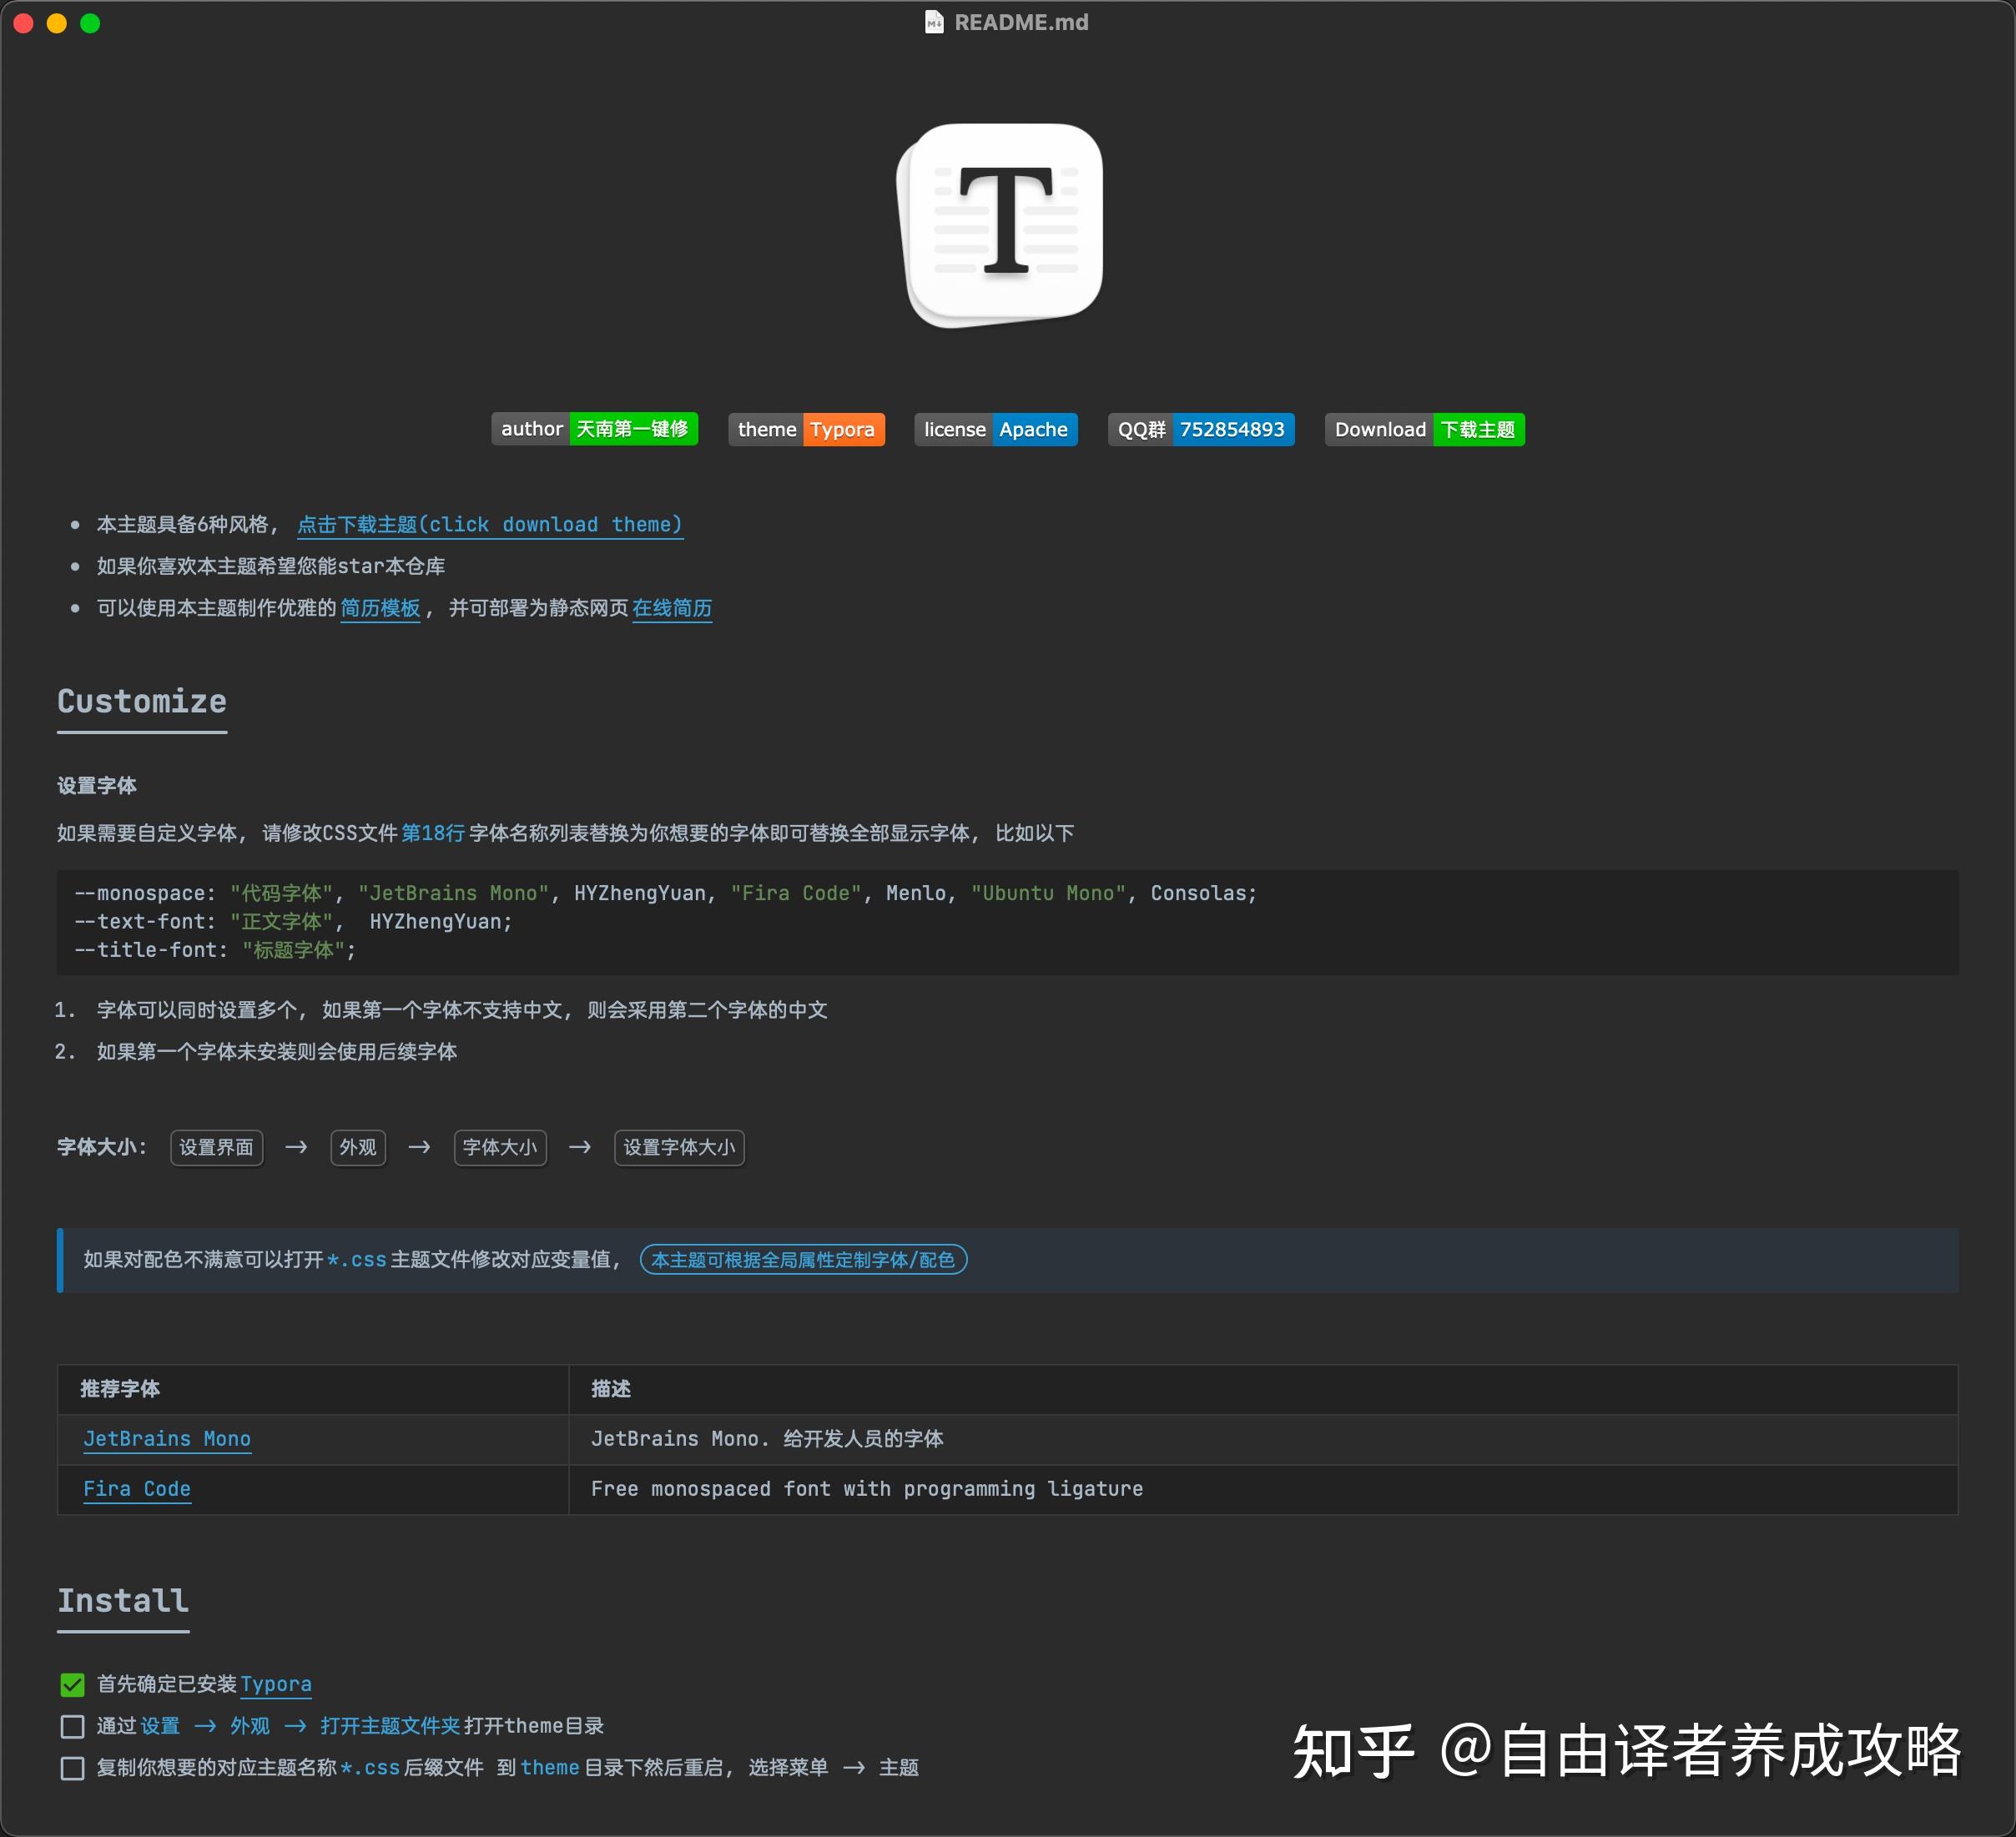The width and height of the screenshot is (2016, 1837).
Task: Click the author 天南第一键修 badge
Action: click(x=595, y=429)
